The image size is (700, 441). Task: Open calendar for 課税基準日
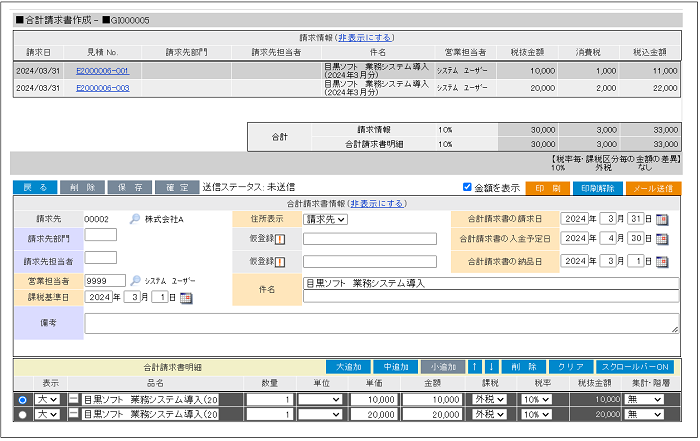click(186, 298)
